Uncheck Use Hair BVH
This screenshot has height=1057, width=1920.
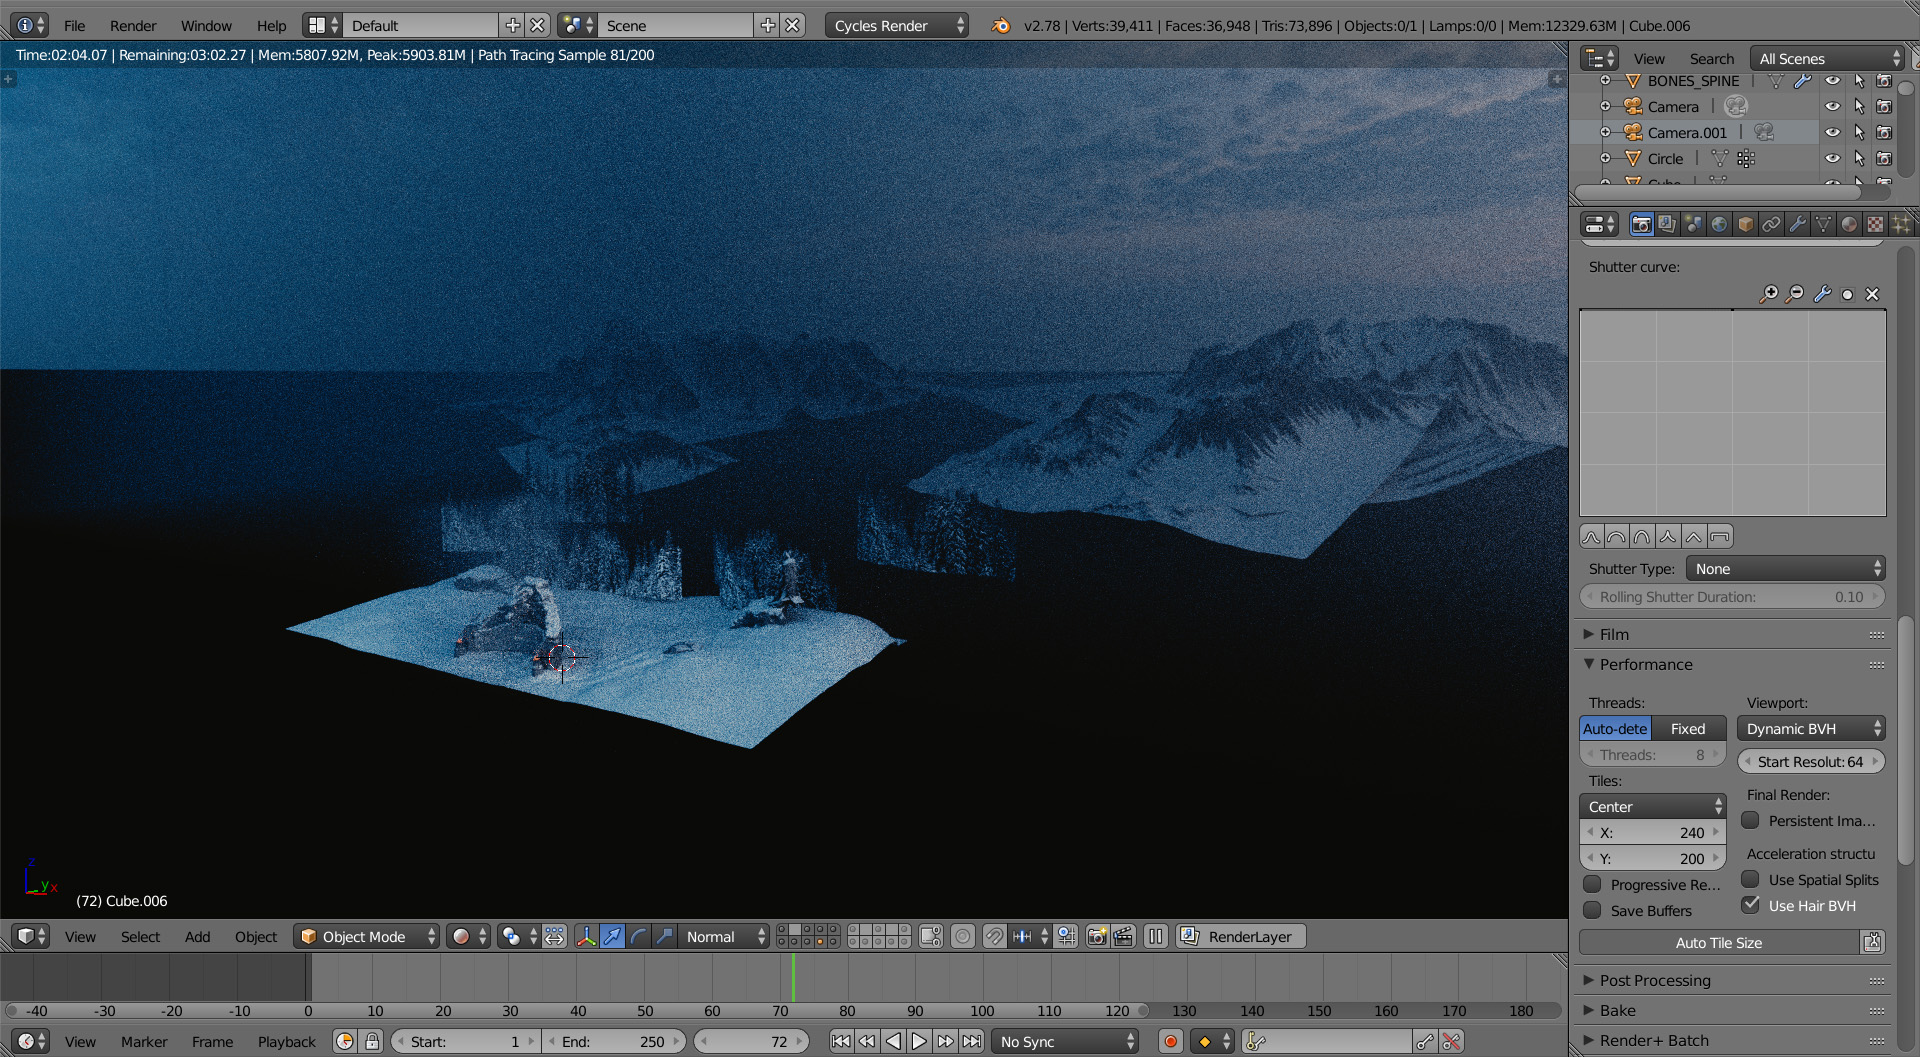click(x=1750, y=905)
